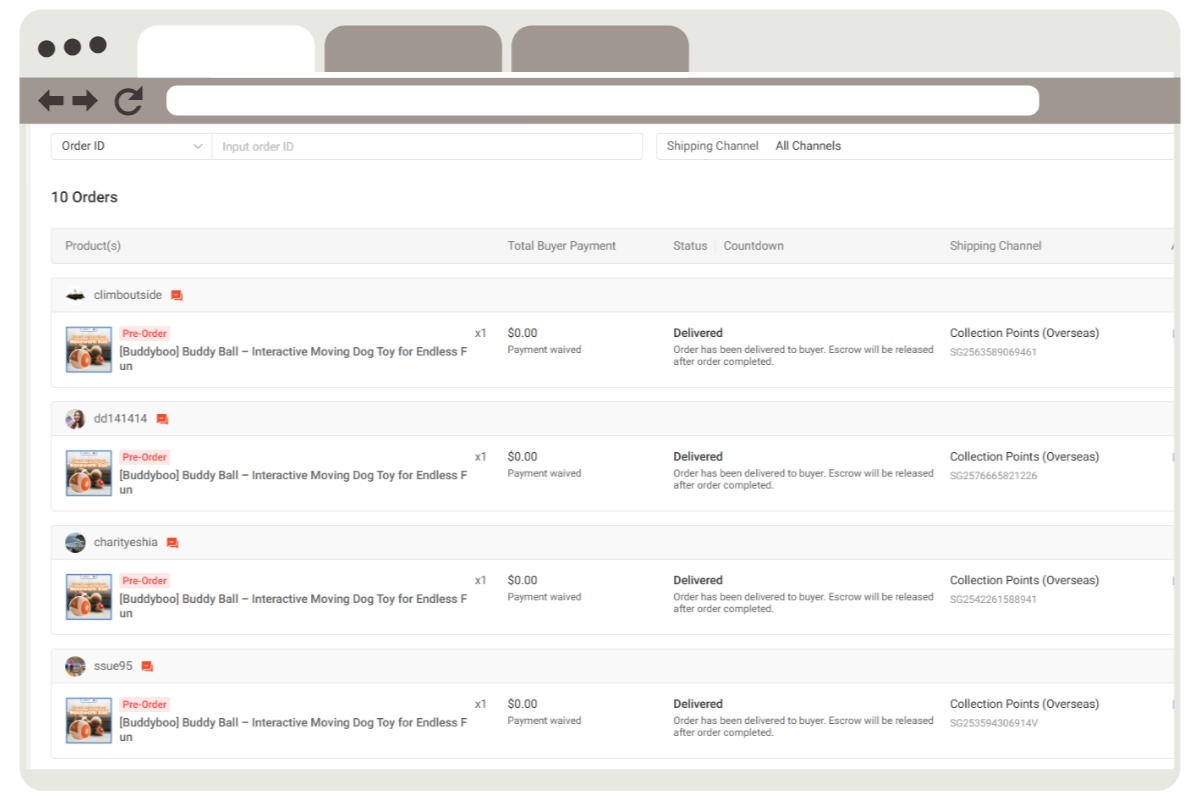
Task: Click the browser forward arrow
Action: click(85, 100)
